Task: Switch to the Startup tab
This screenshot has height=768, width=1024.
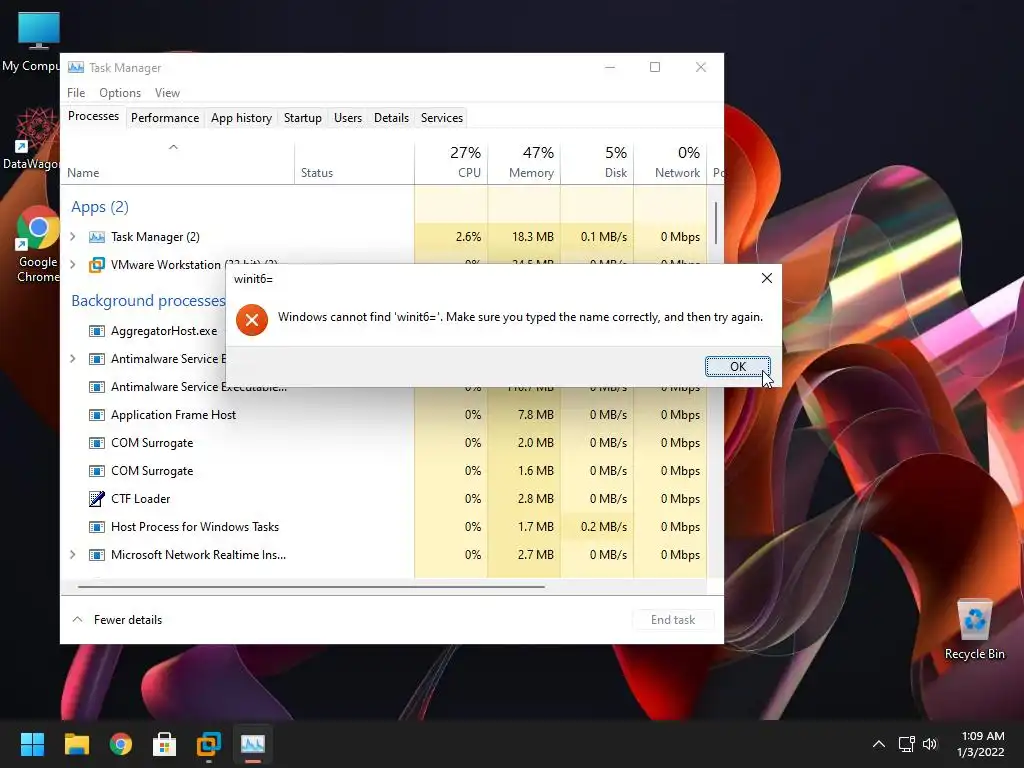Action: pyautogui.click(x=302, y=118)
